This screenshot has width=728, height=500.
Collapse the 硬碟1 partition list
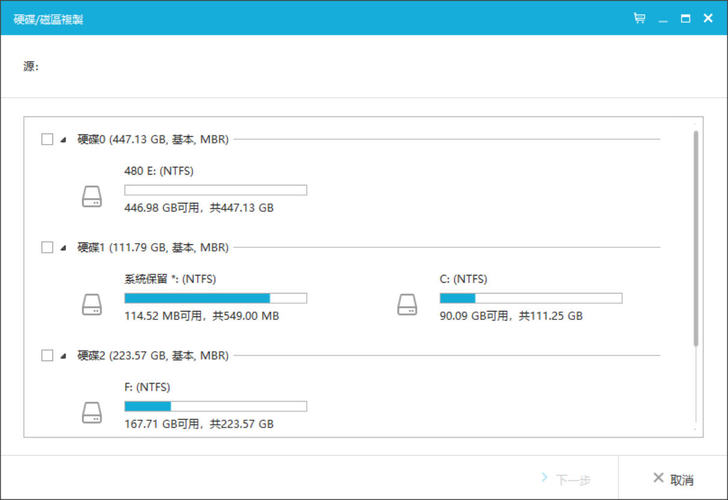[64, 247]
